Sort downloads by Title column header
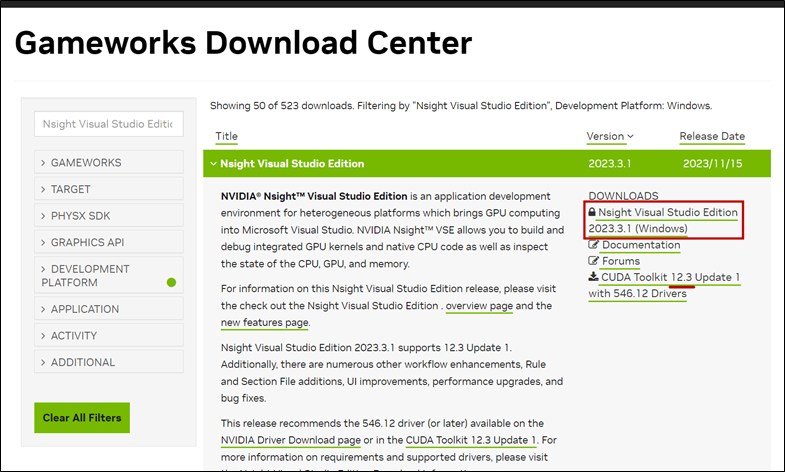785x472 pixels. pyautogui.click(x=226, y=136)
